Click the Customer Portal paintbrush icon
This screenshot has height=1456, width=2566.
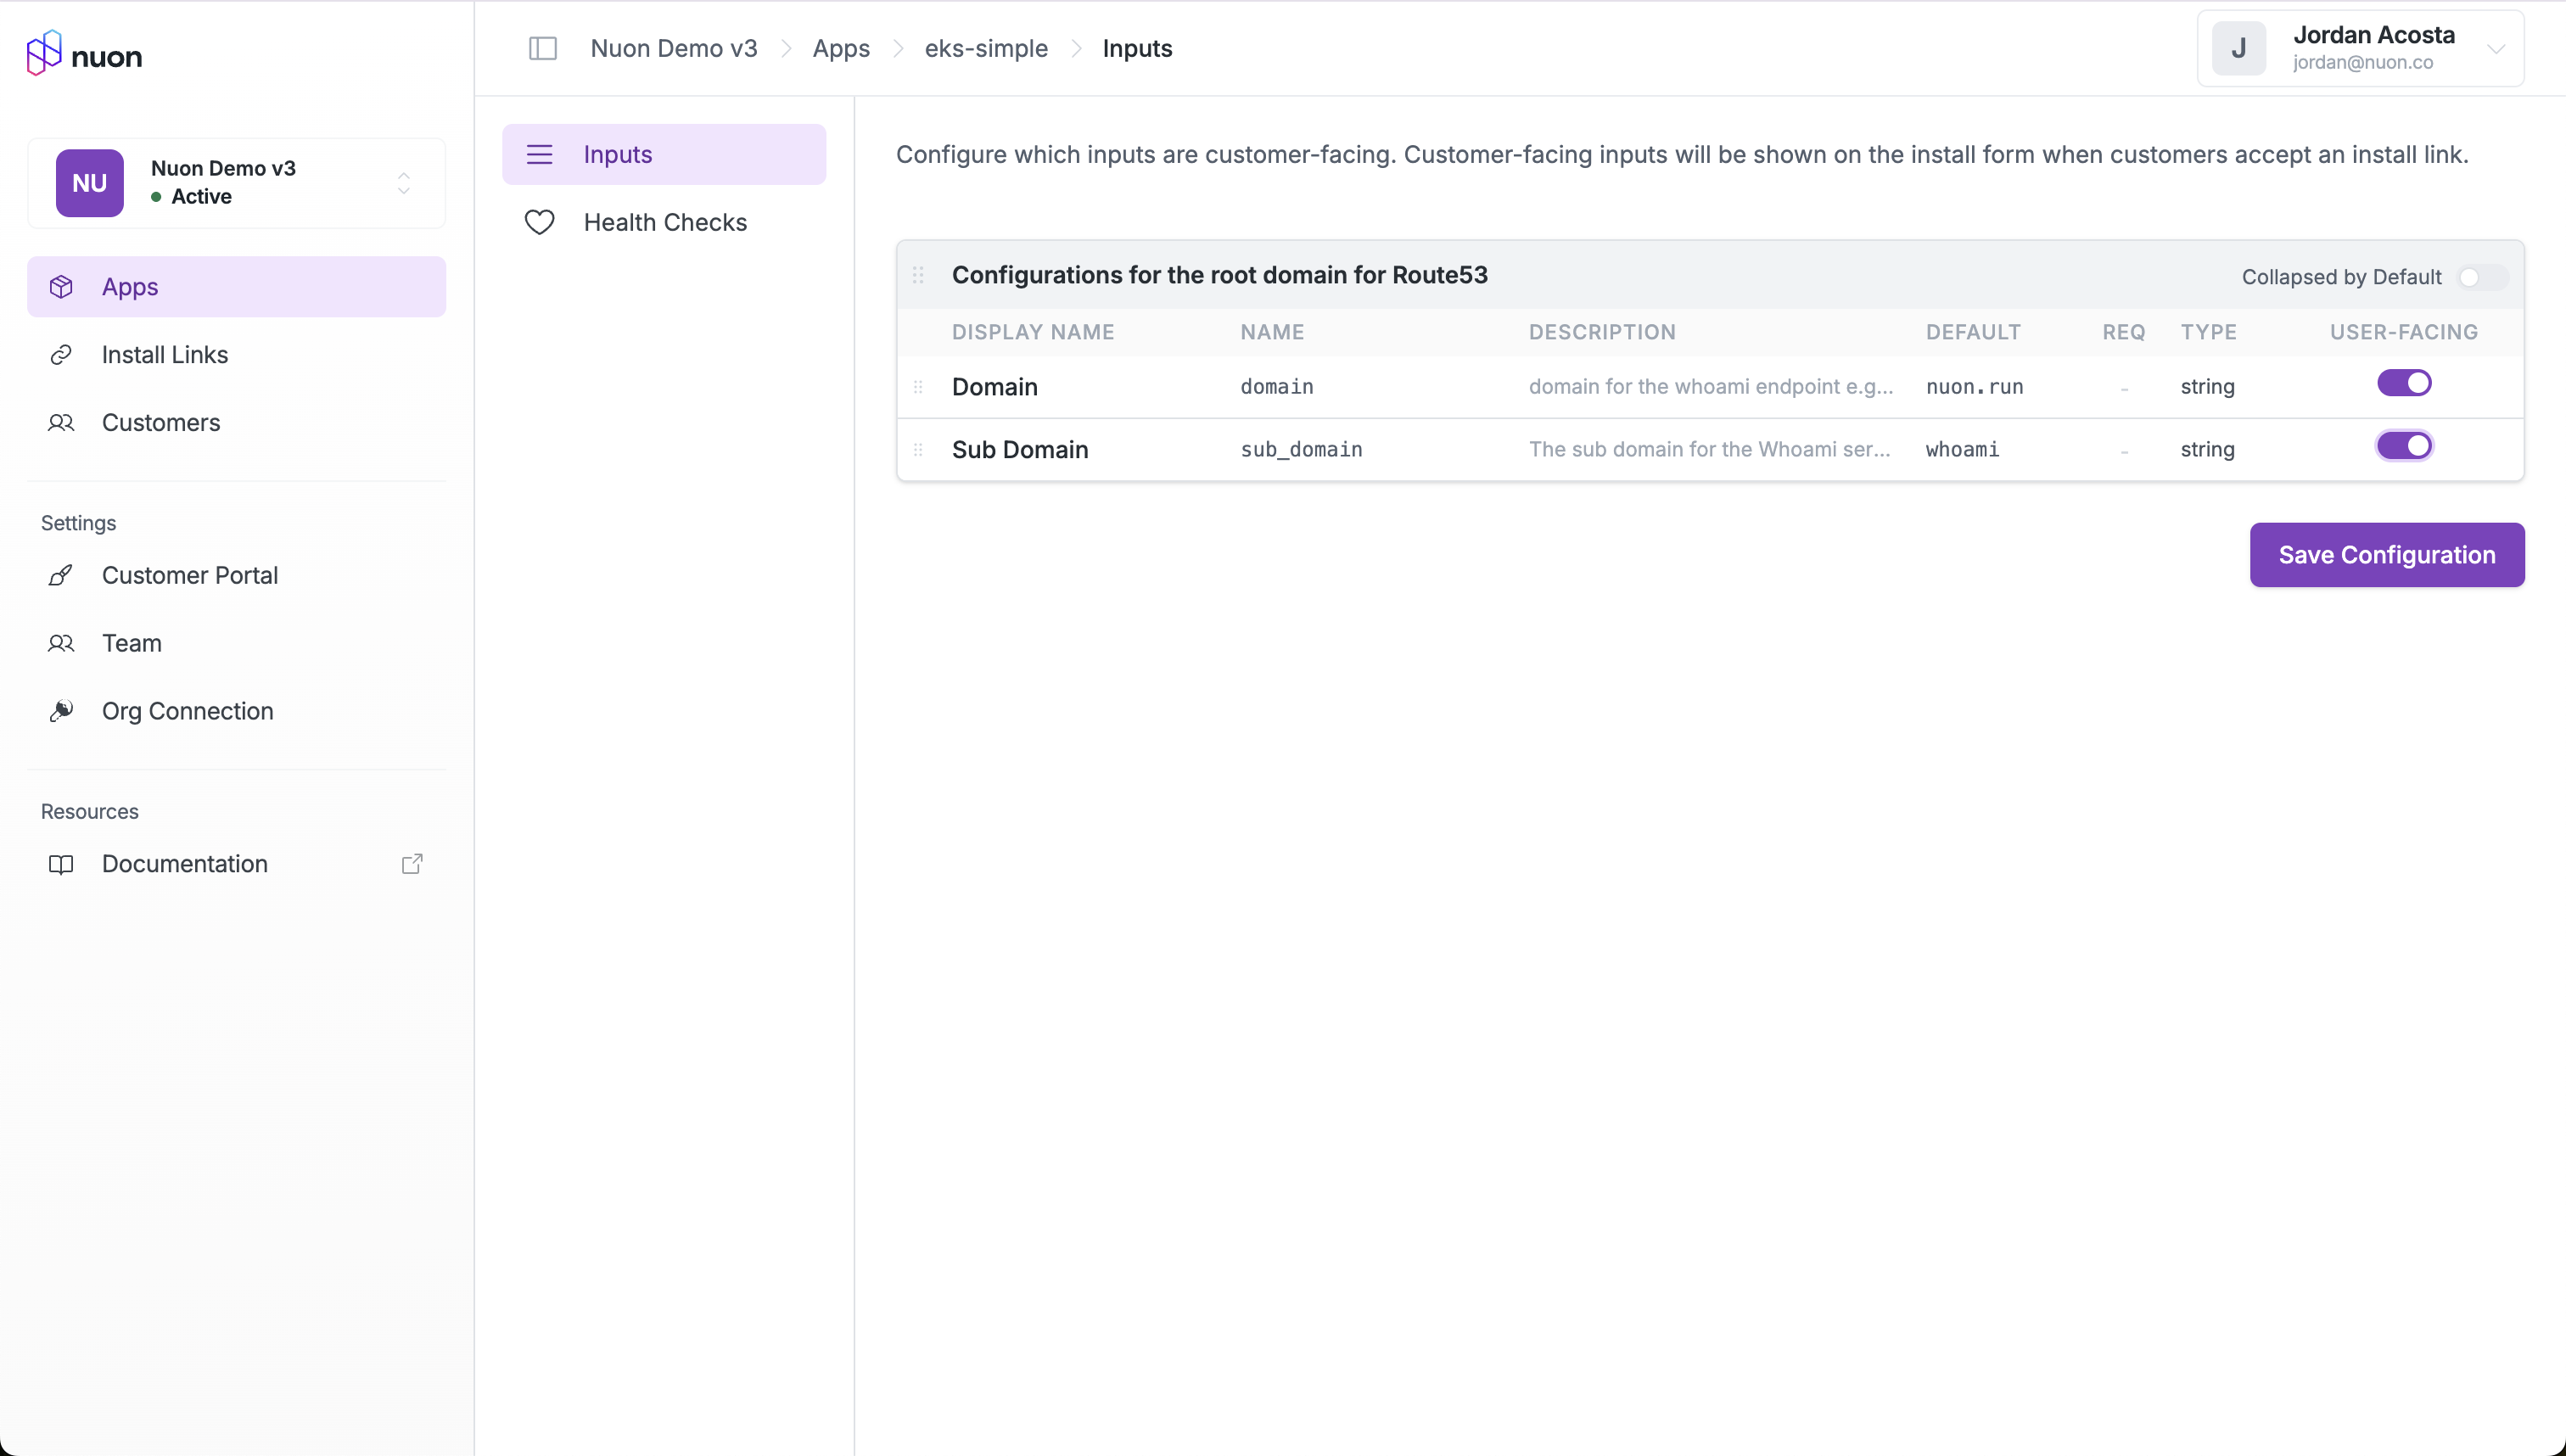click(x=62, y=575)
